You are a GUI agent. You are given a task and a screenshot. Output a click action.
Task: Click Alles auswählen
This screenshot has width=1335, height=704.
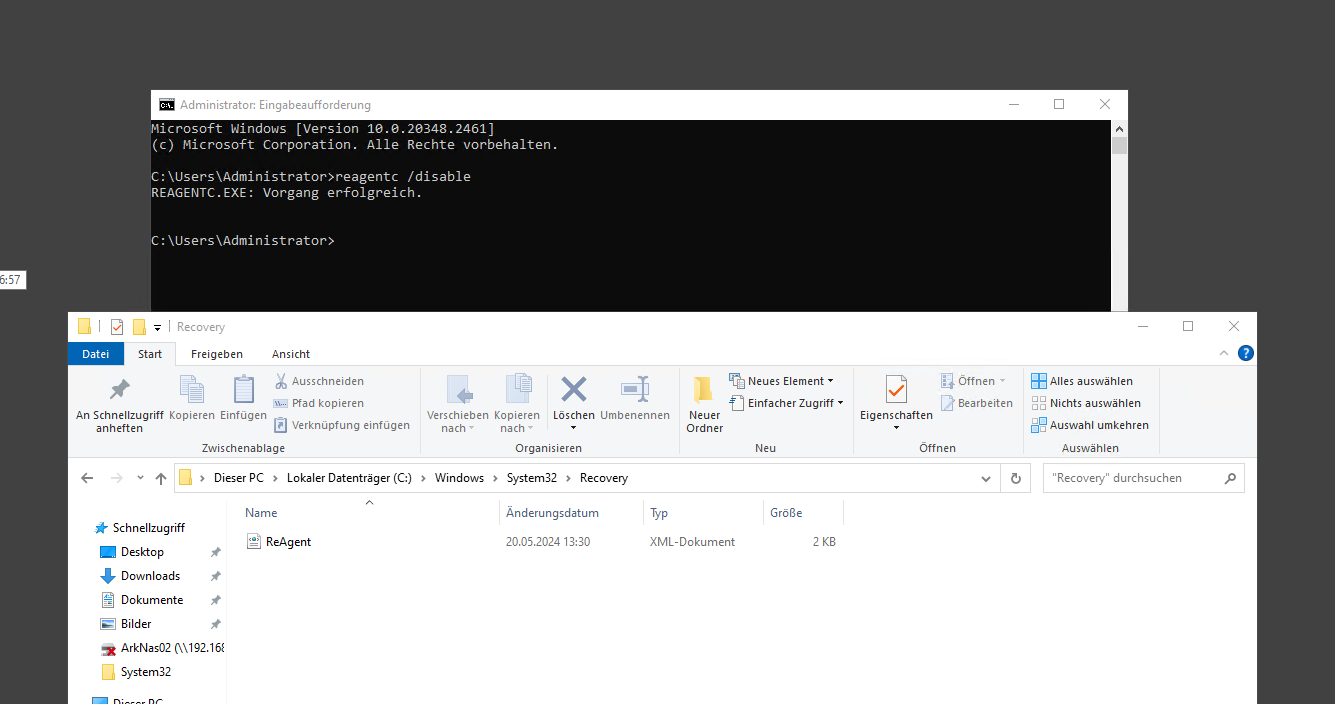pos(1082,381)
